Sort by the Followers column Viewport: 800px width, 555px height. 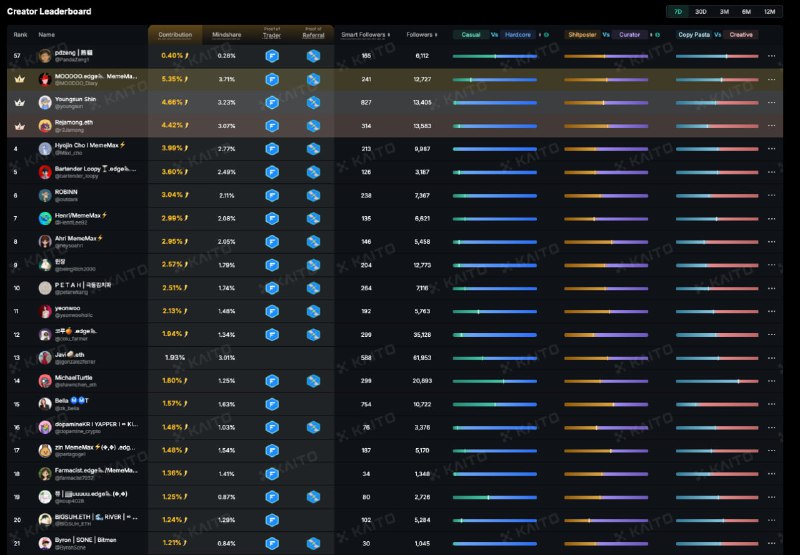point(421,35)
